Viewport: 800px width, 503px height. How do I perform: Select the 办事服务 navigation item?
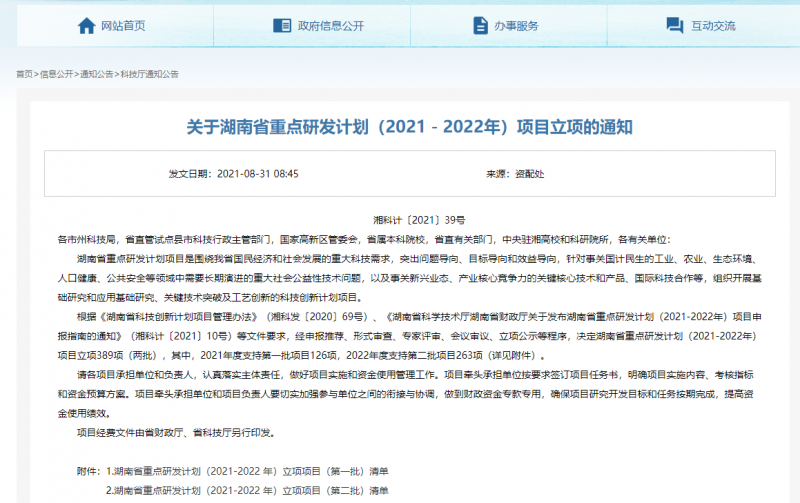[x=515, y=26]
